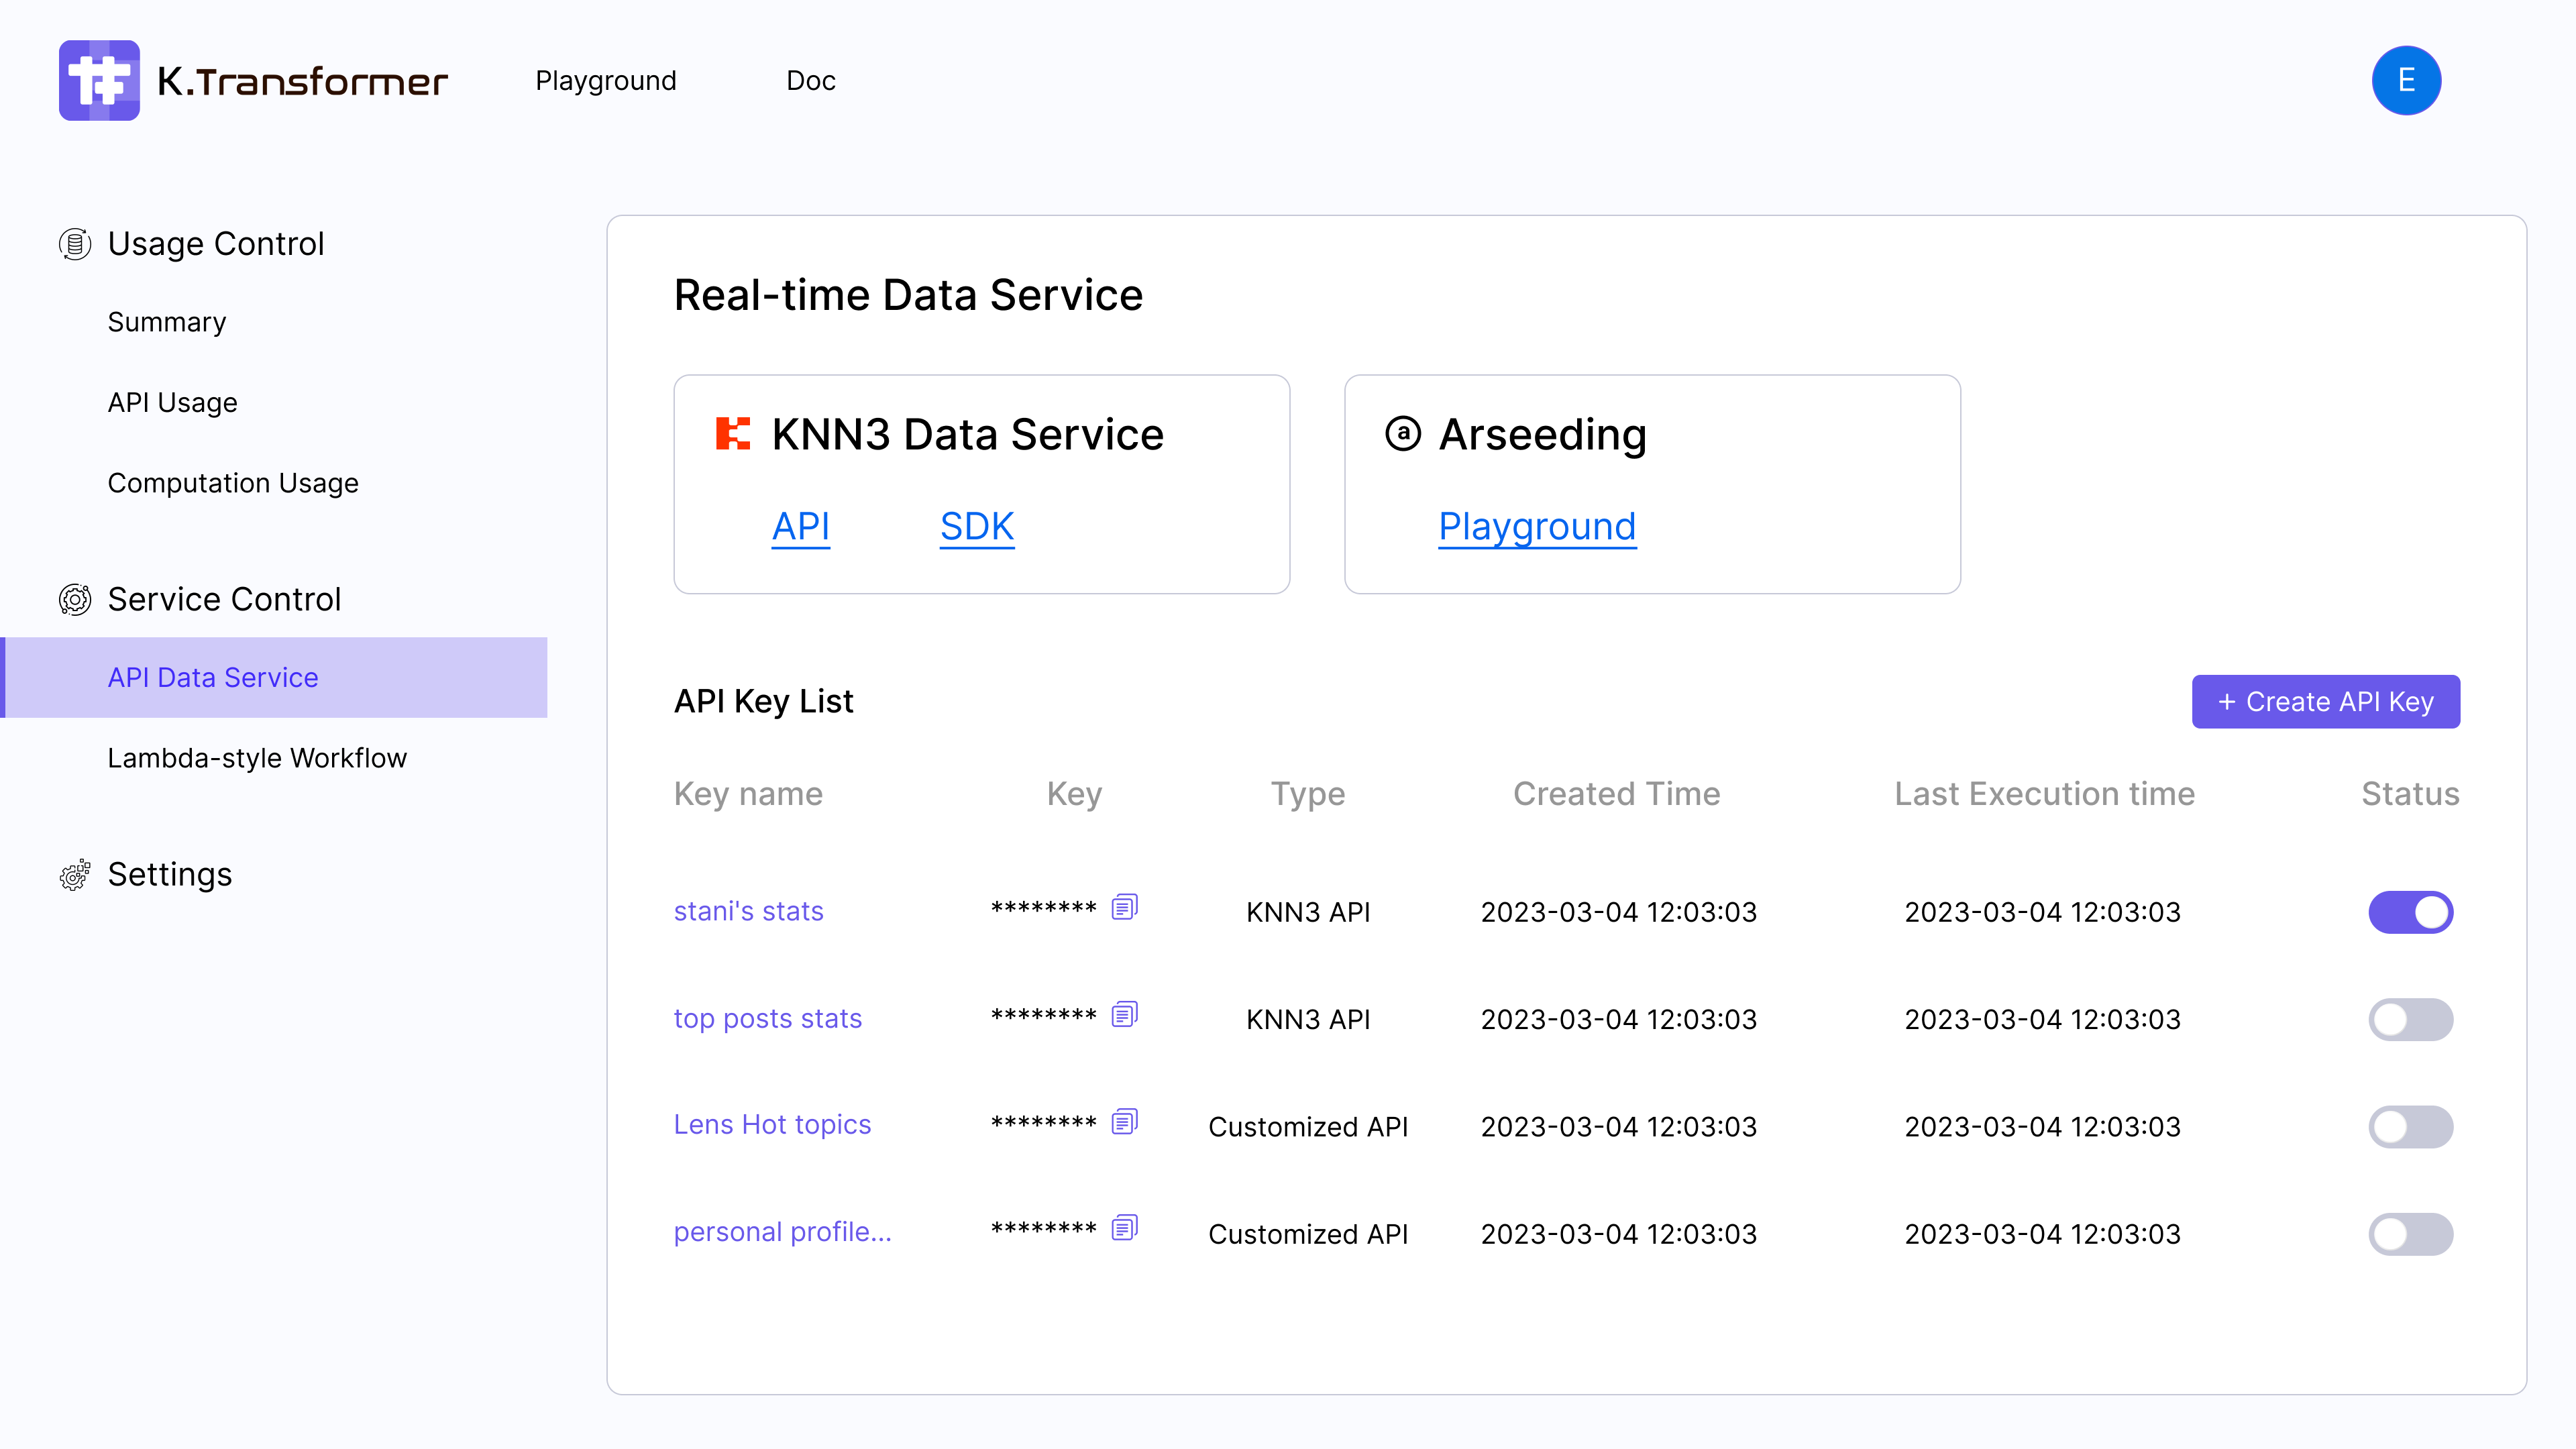Click the Real-time Data Service heading
This screenshot has height=1449, width=2576.
tap(908, 295)
